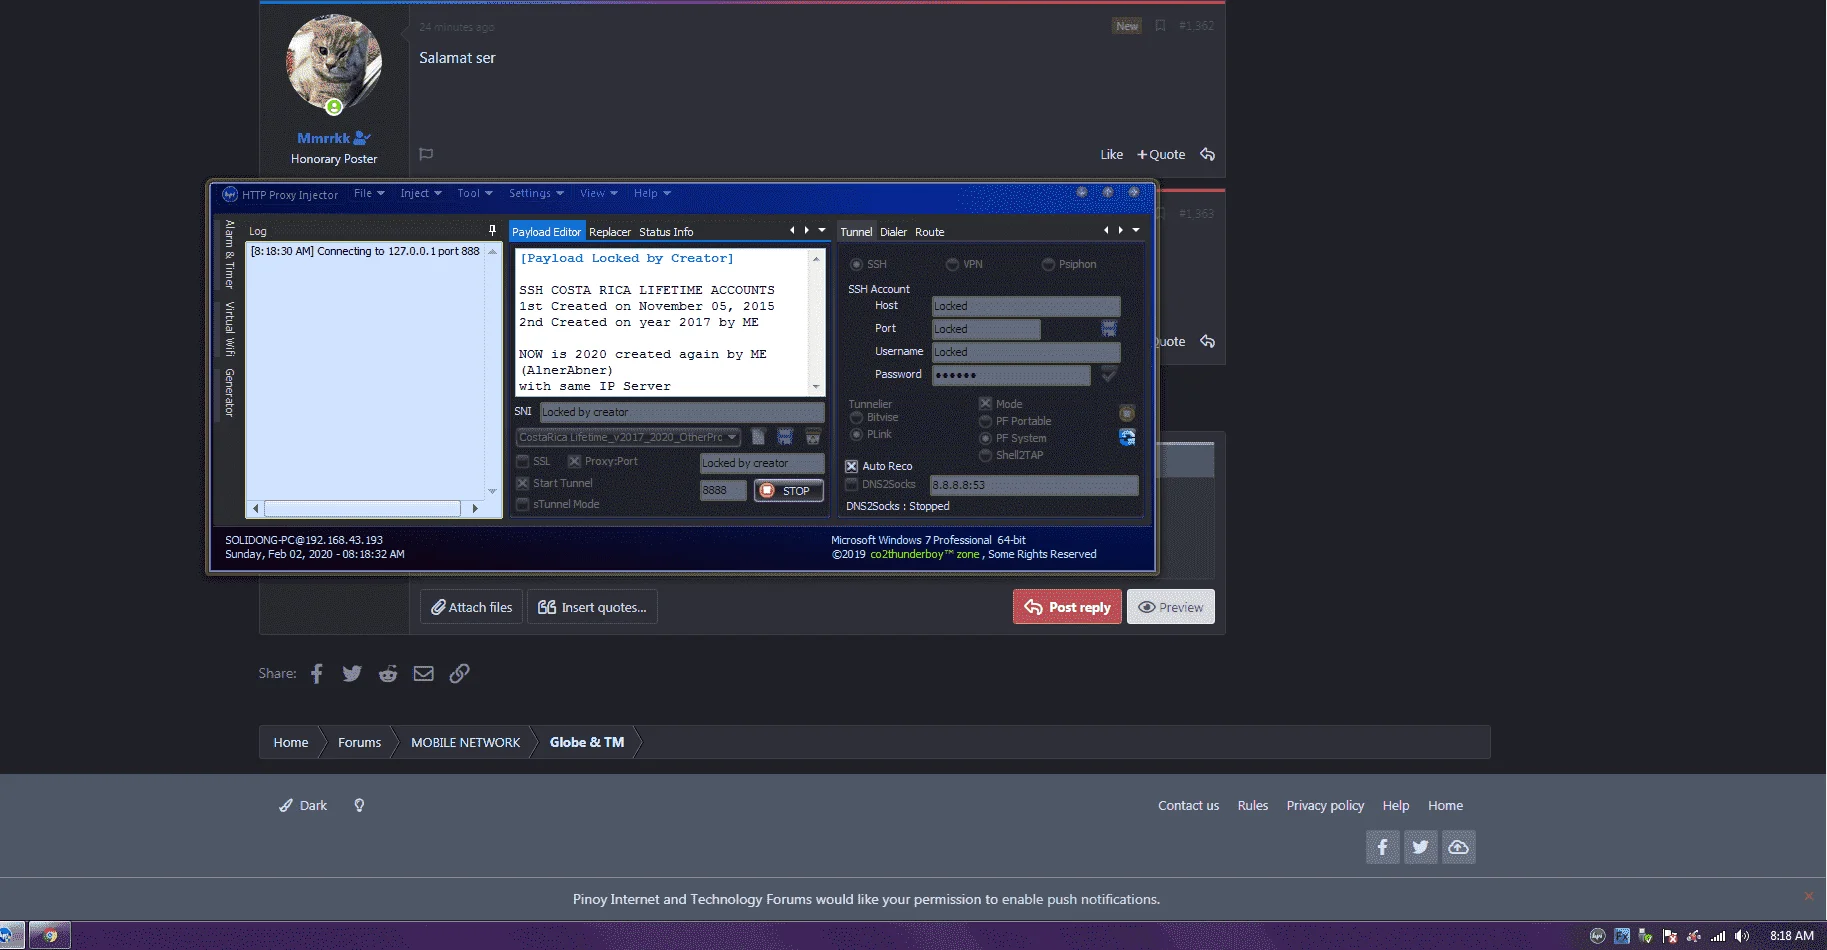
Task: Open volume control in system tray
Action: point(1742,936)
